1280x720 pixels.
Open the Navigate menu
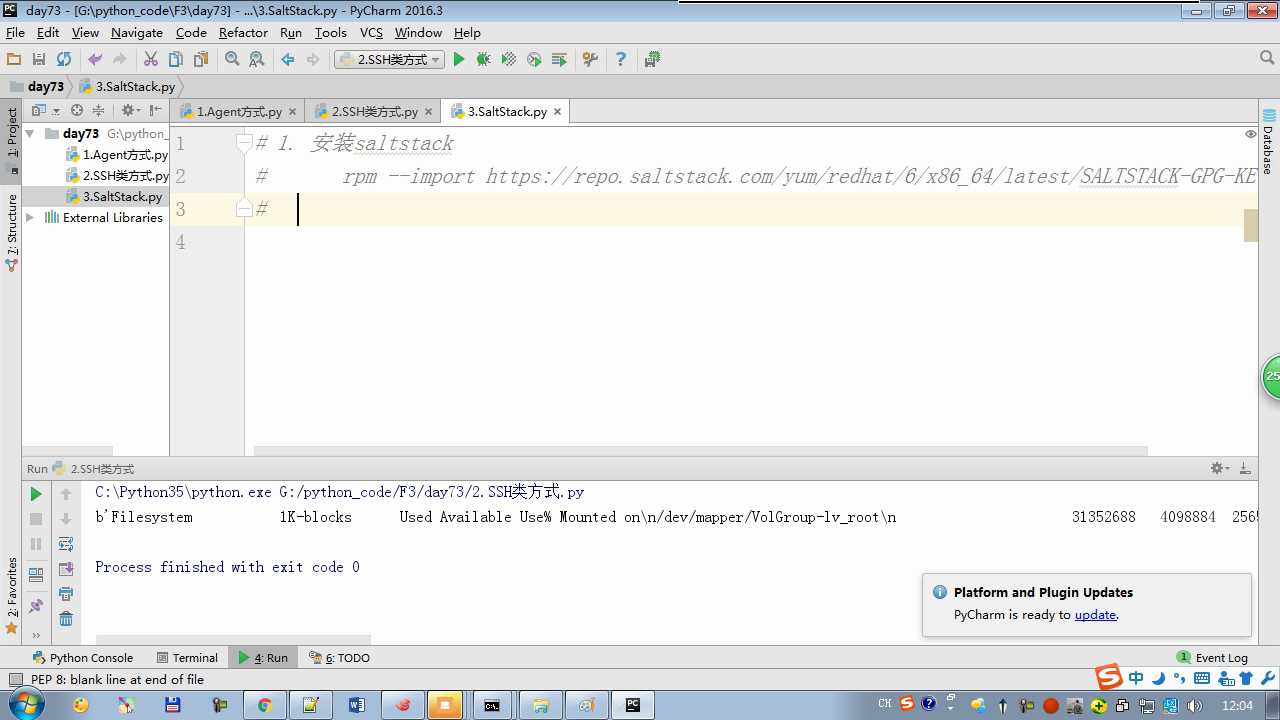(x=137, y=33)
